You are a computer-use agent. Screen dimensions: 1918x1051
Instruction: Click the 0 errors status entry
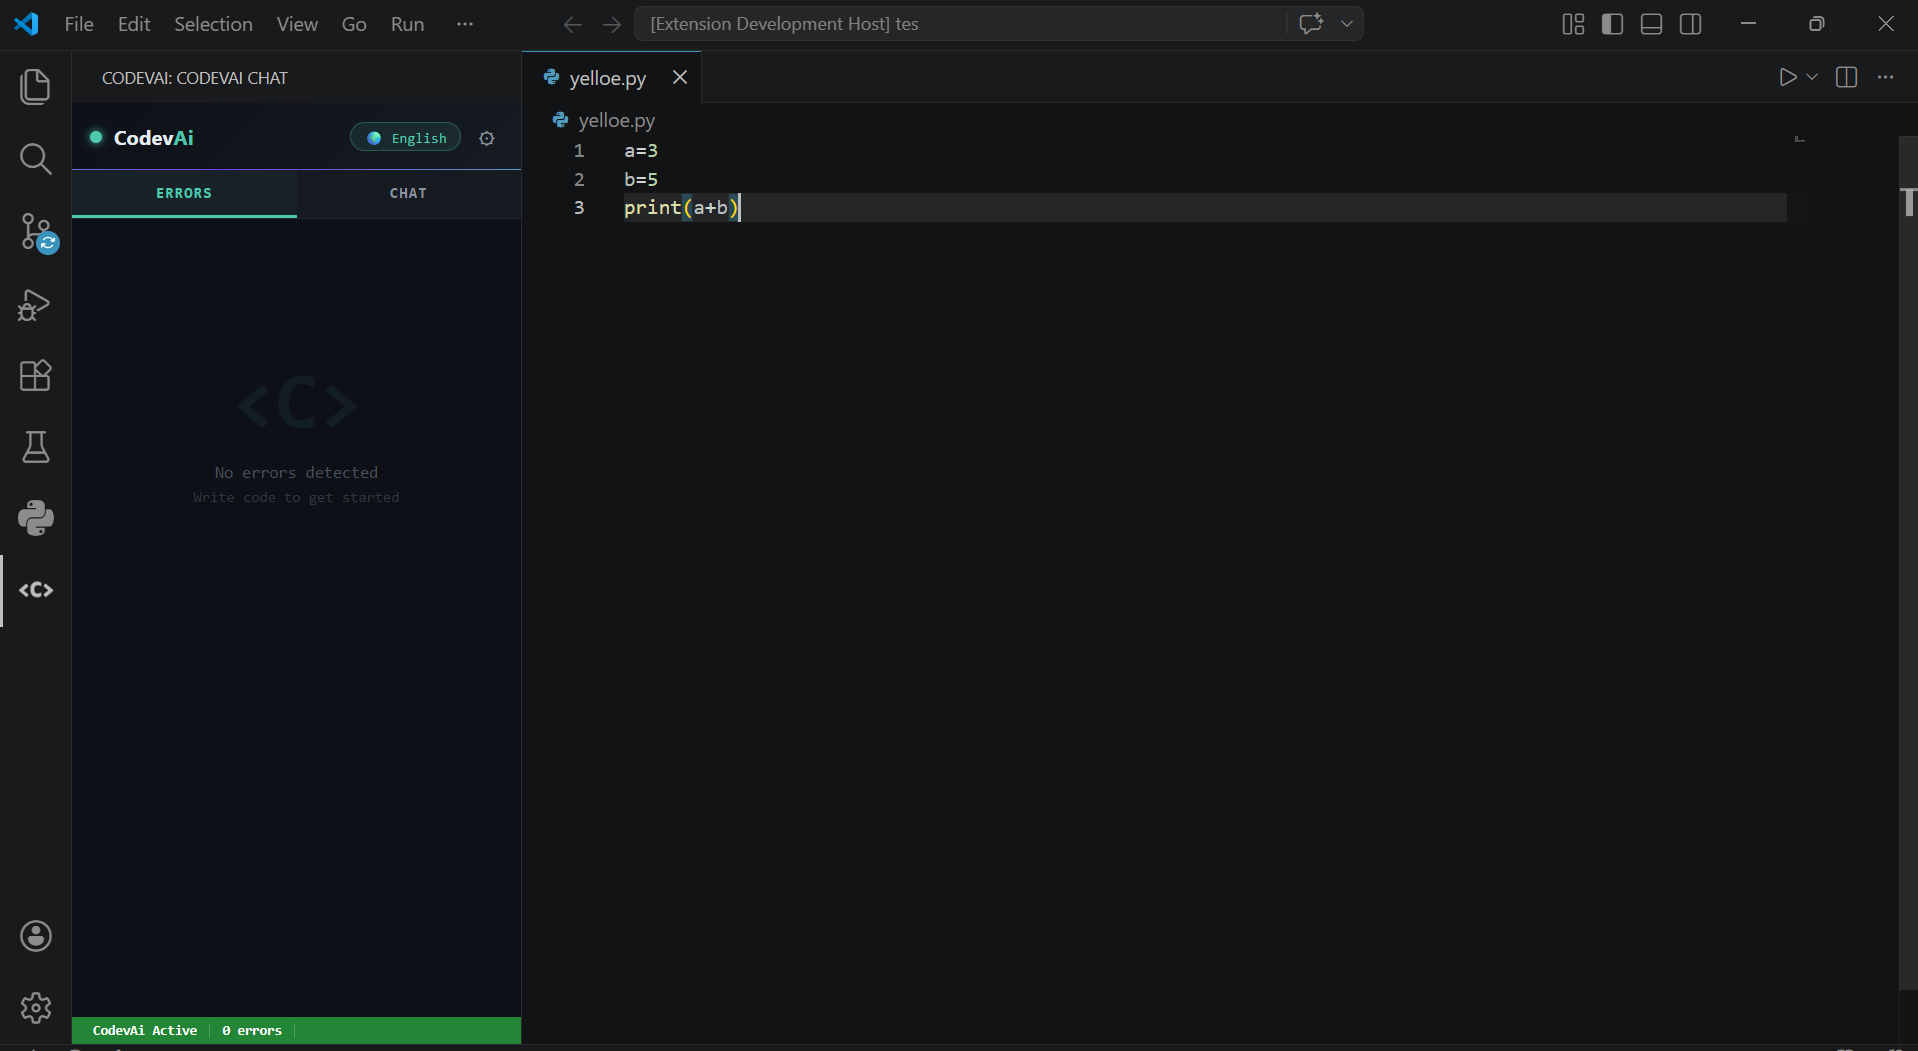[x=252, y=1030]
